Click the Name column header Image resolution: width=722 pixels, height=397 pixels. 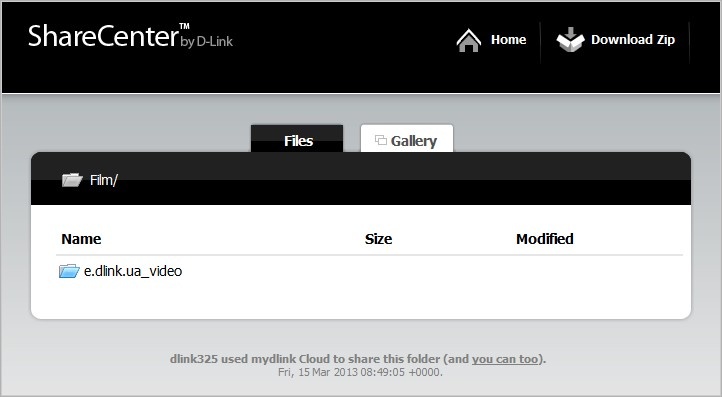(81, 239)
